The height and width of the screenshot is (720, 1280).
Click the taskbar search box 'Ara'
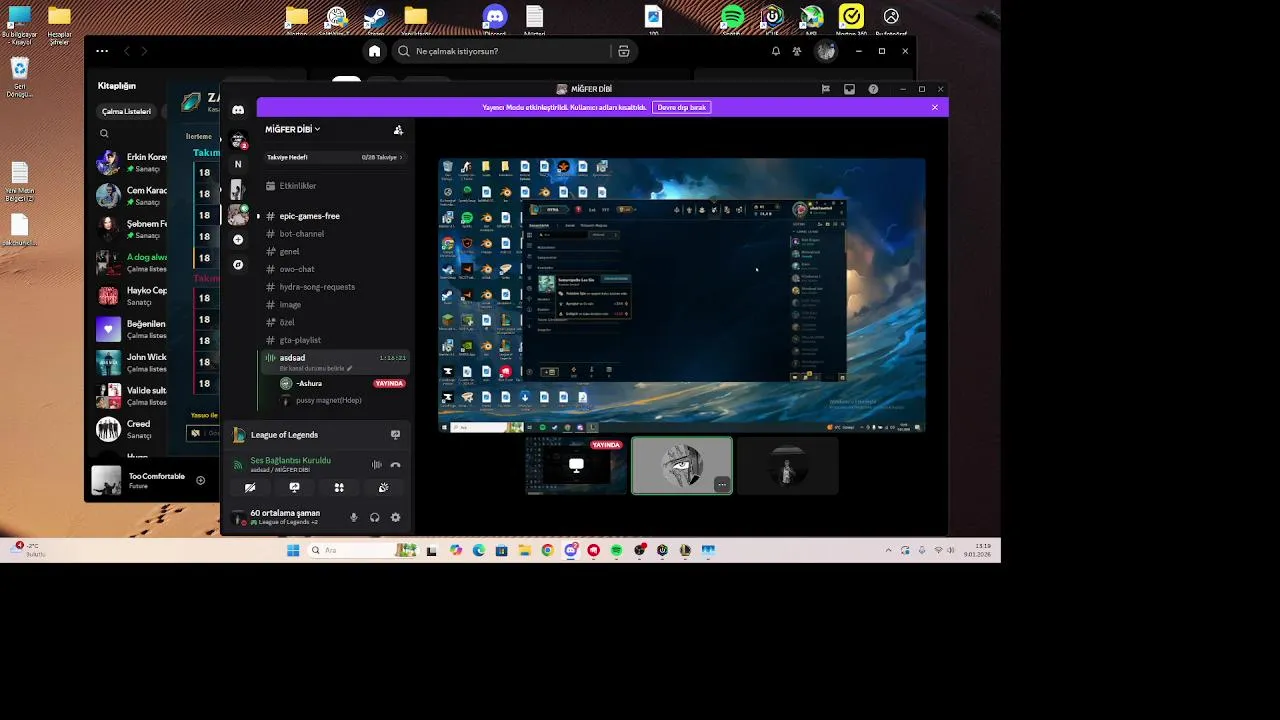pyautogui.click(x=362, y=550)
